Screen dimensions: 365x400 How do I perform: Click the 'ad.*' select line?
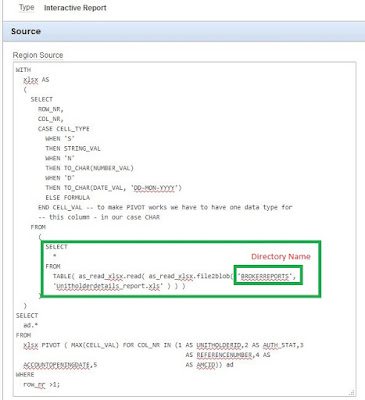31,325
